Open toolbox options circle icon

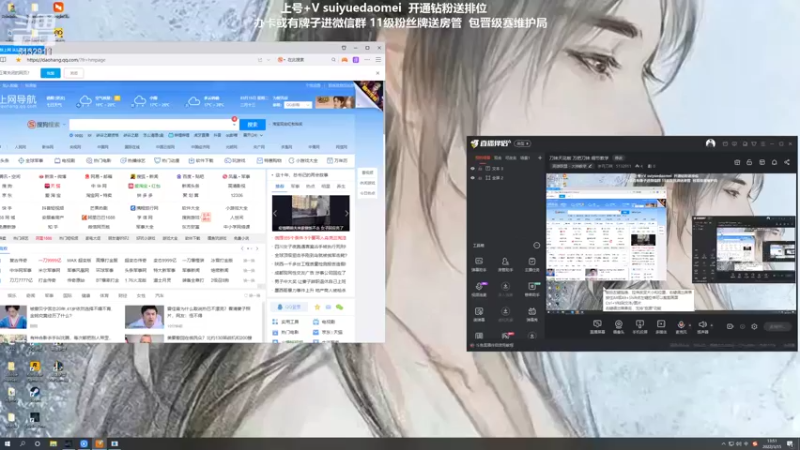(x=536, y=245)
